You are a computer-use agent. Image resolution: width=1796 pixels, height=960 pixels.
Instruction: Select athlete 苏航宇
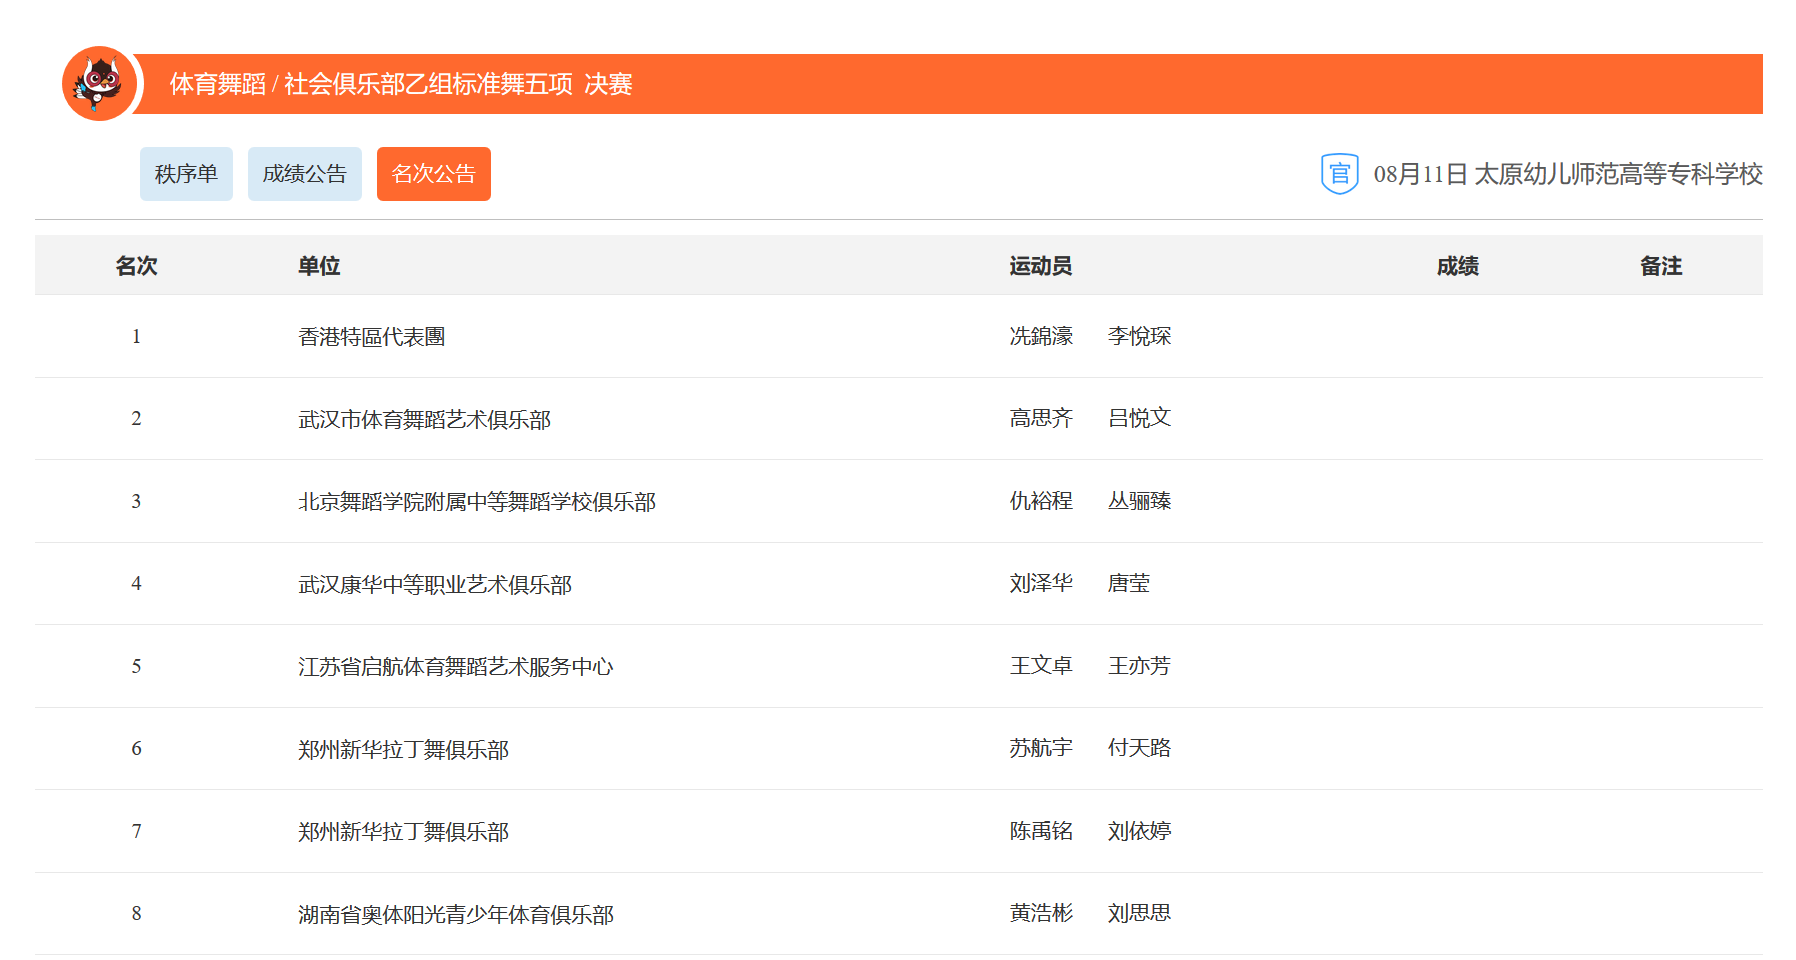[x=1041, y=748]
